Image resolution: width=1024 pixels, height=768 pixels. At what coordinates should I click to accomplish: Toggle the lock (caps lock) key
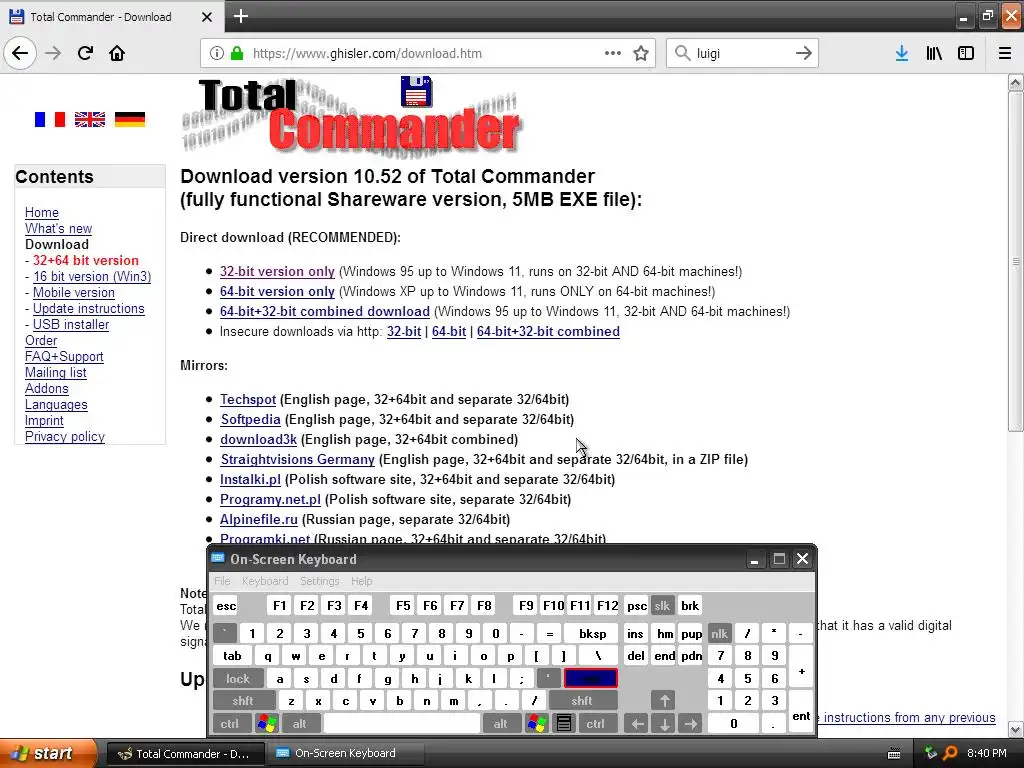click(x=238, y=679)
